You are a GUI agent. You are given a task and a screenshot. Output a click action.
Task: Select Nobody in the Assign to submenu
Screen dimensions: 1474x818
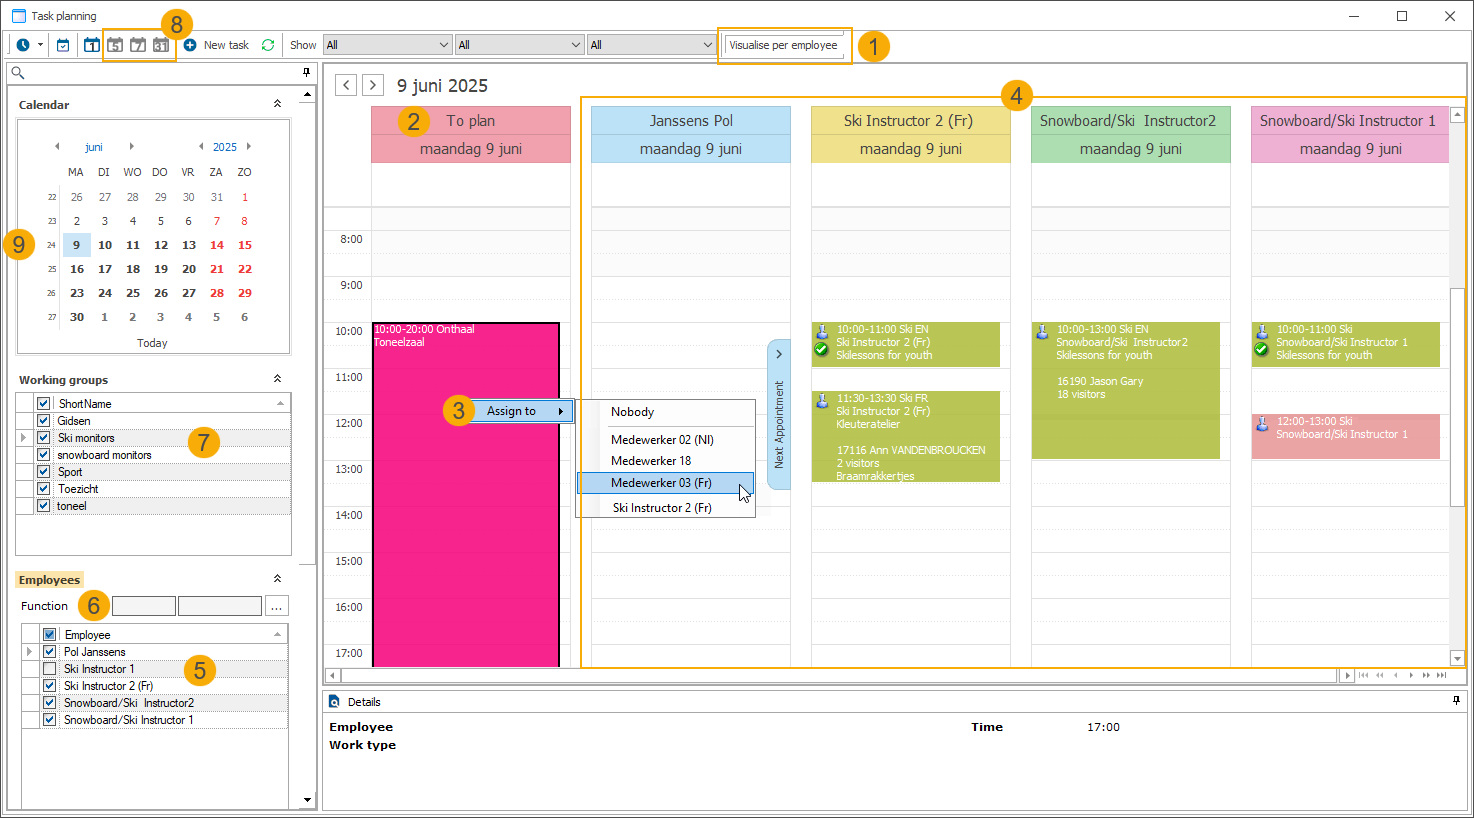[632, 412]
